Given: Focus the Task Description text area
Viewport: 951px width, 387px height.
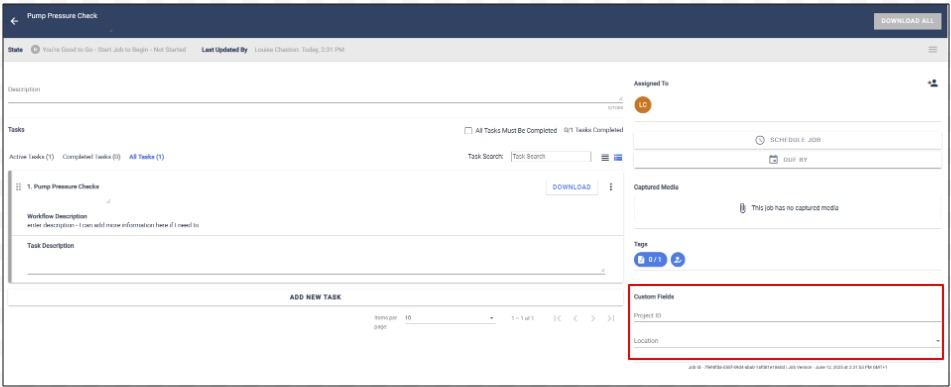Looking at the screenshot, I should click(x=315, y=263).
